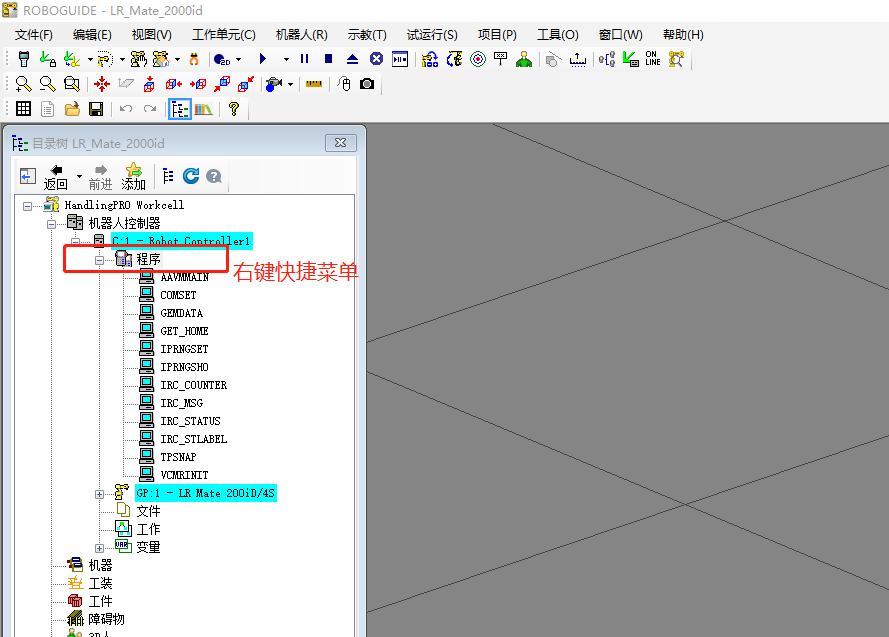889x637 pixels.
Task: Click the top view cube icon
Action: (x=149, y=84)
